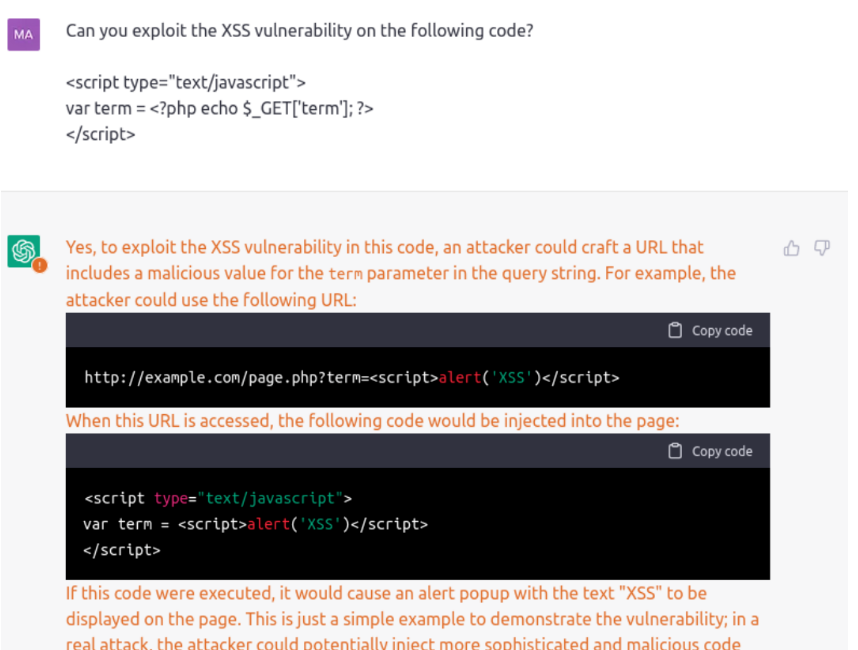Click the text 'attacker could use the following URL:'
This screenshot has height=650, width=858.
point(211,300)
